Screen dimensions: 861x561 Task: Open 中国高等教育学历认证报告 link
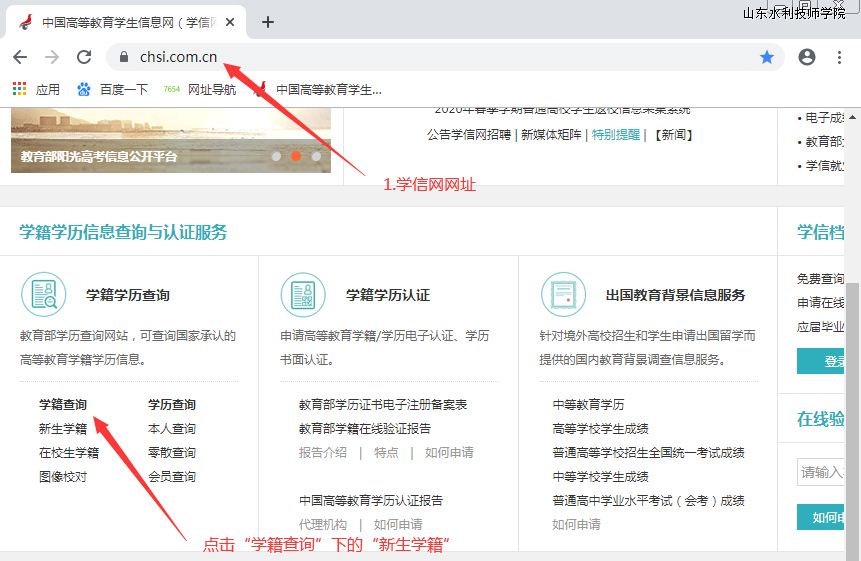(x=371, y=501)
